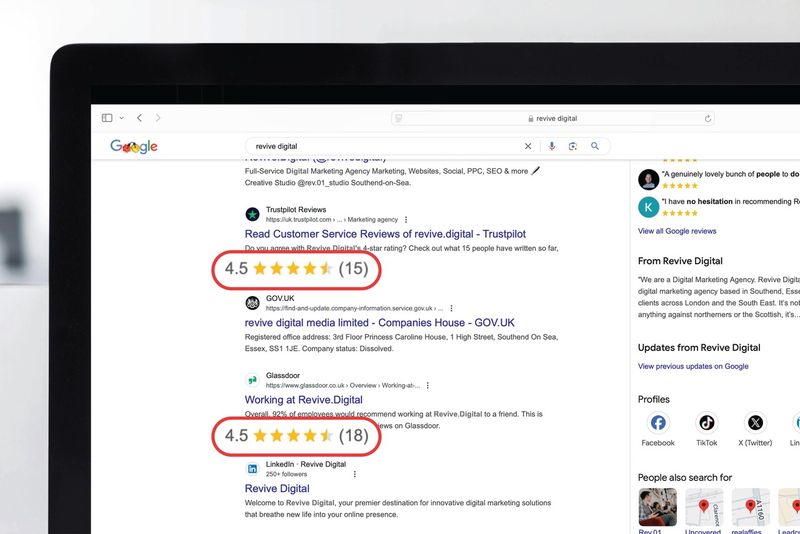The image size is (800, 534).
Task: Open more options for LinkedIn result
Action: [x=355, y=474]
